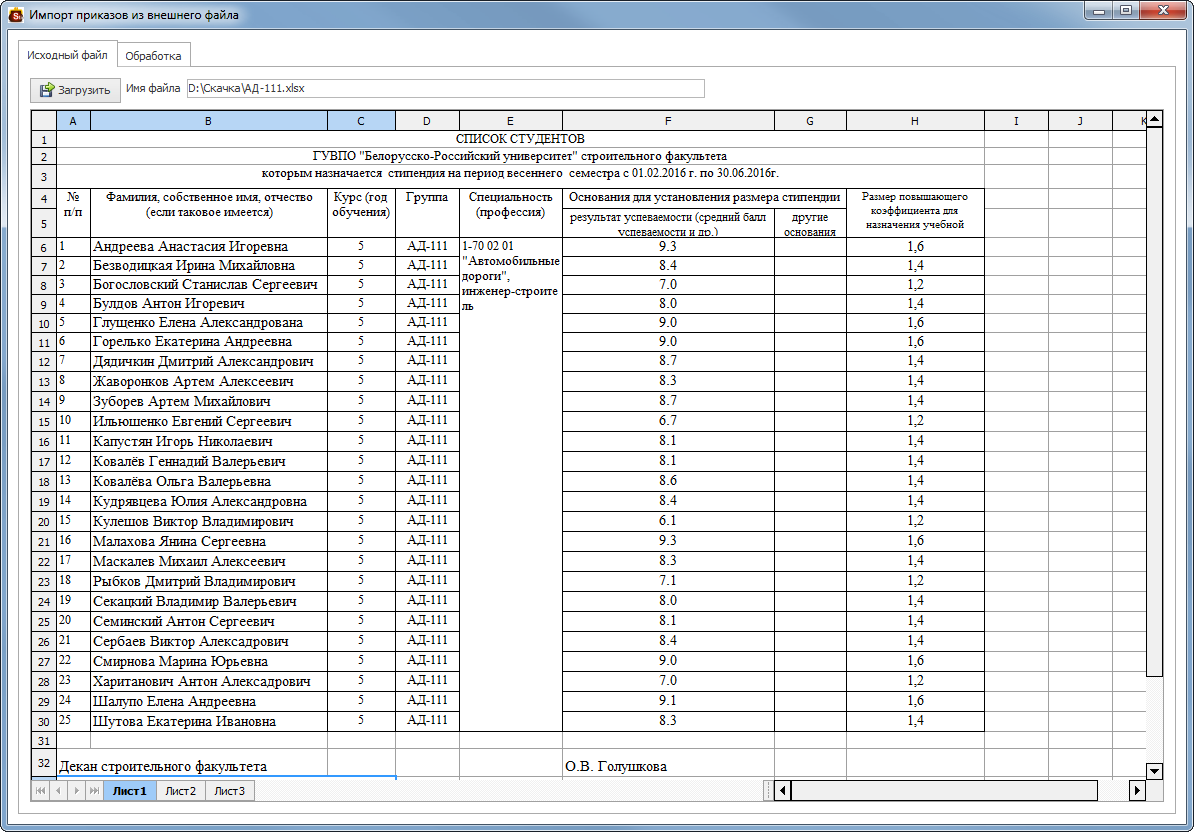
Task: Select column J header
Action: (x=1080, y=120)
